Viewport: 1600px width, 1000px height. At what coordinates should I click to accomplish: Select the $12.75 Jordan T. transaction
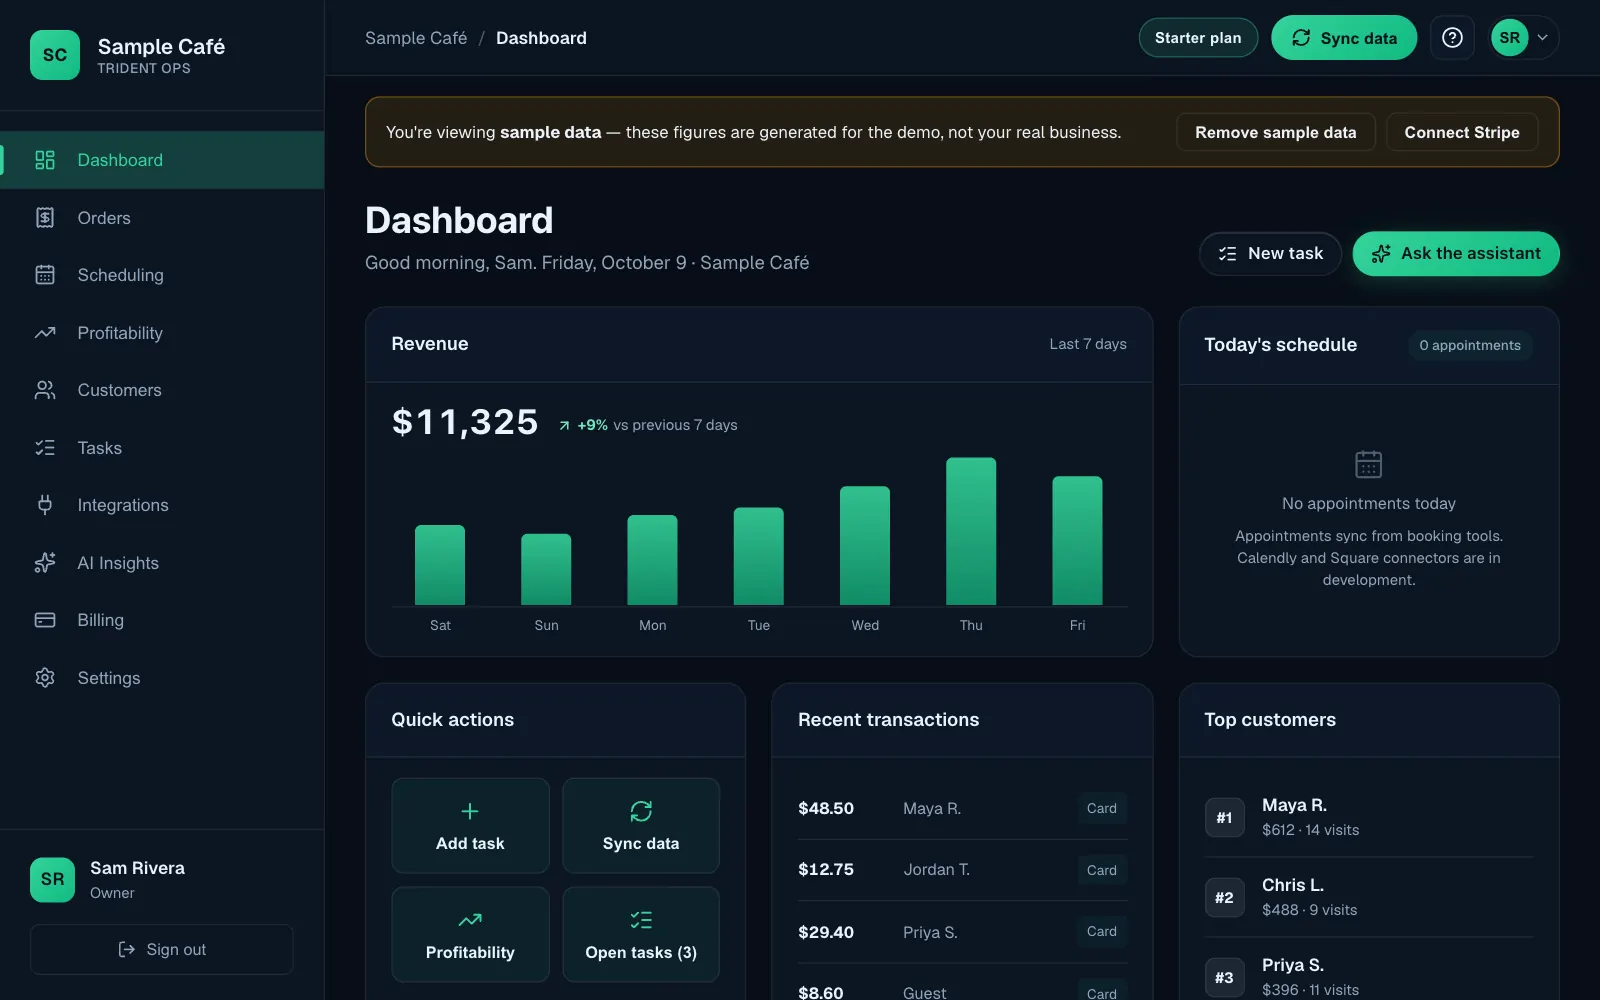pos(962,870)
